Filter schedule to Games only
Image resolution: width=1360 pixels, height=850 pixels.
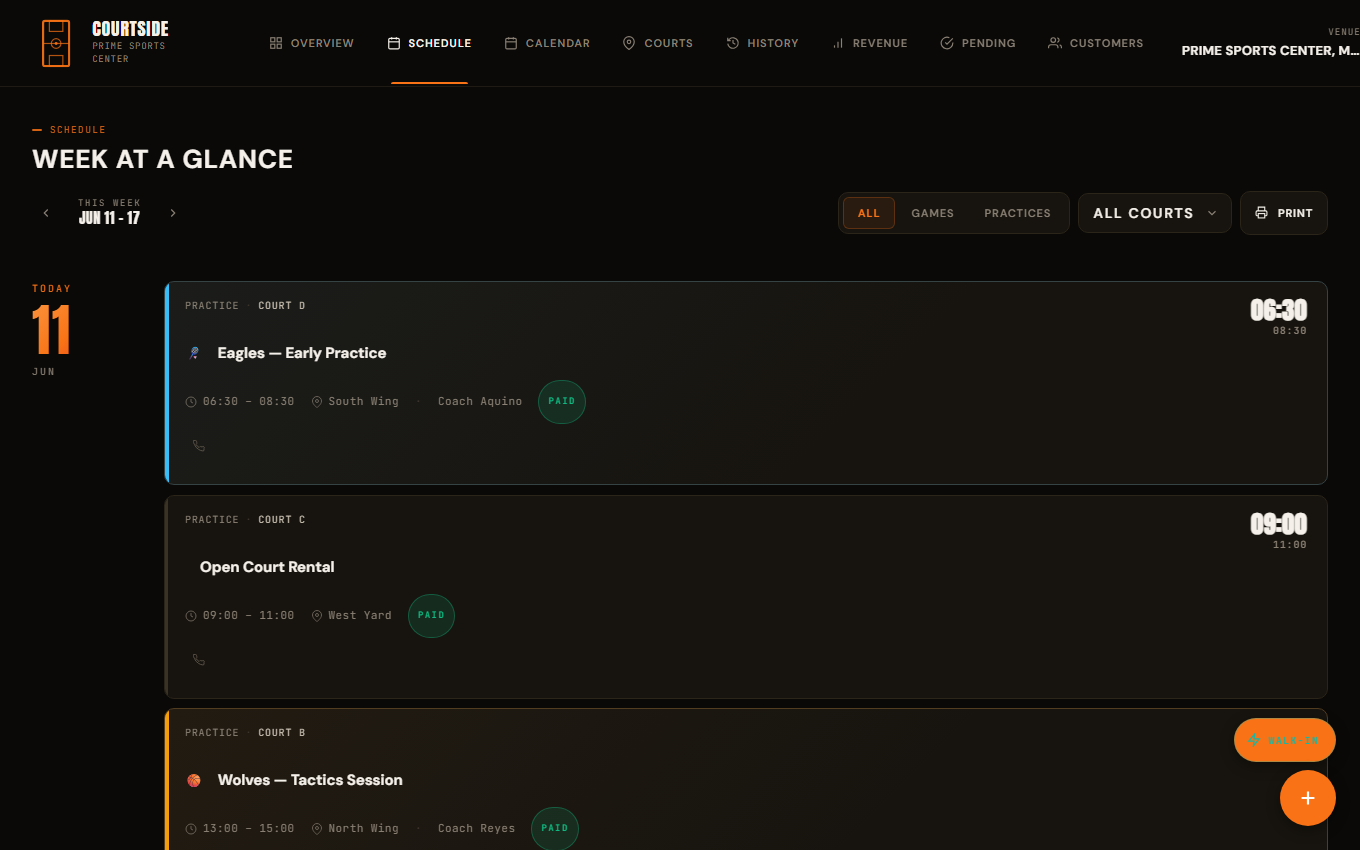click(x=933, y=213)
